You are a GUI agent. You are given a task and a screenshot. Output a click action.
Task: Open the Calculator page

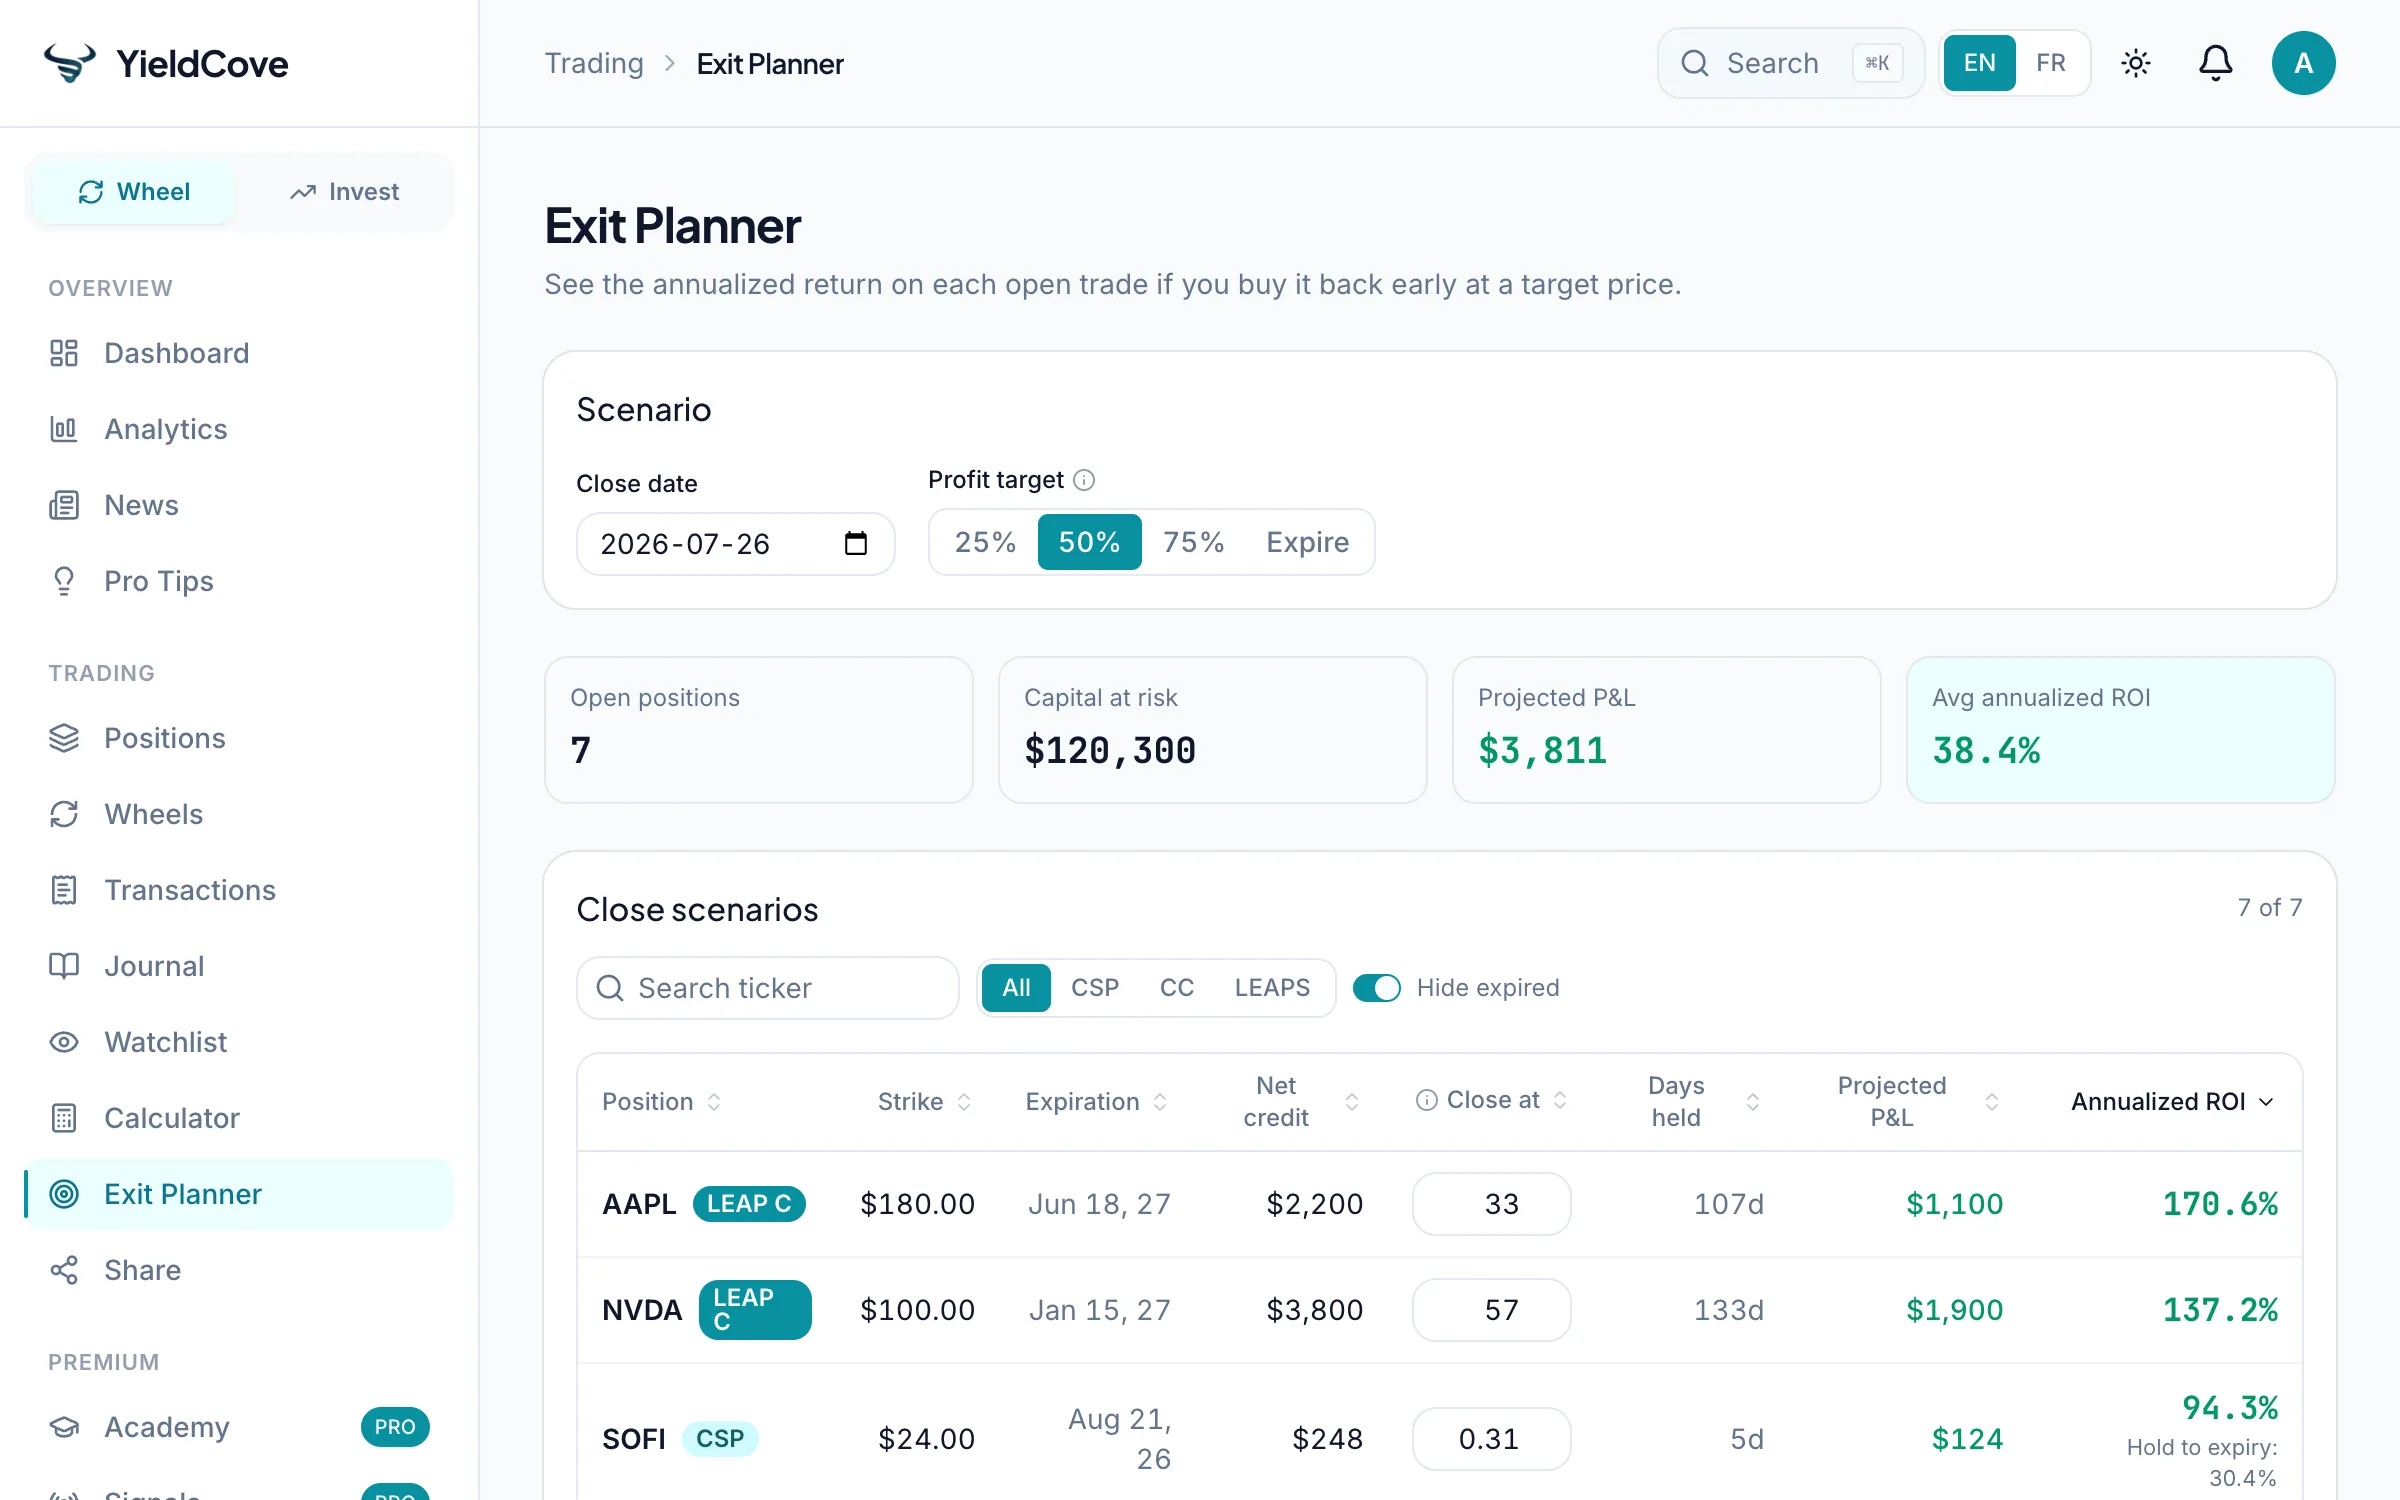(x=238, y=1118)
